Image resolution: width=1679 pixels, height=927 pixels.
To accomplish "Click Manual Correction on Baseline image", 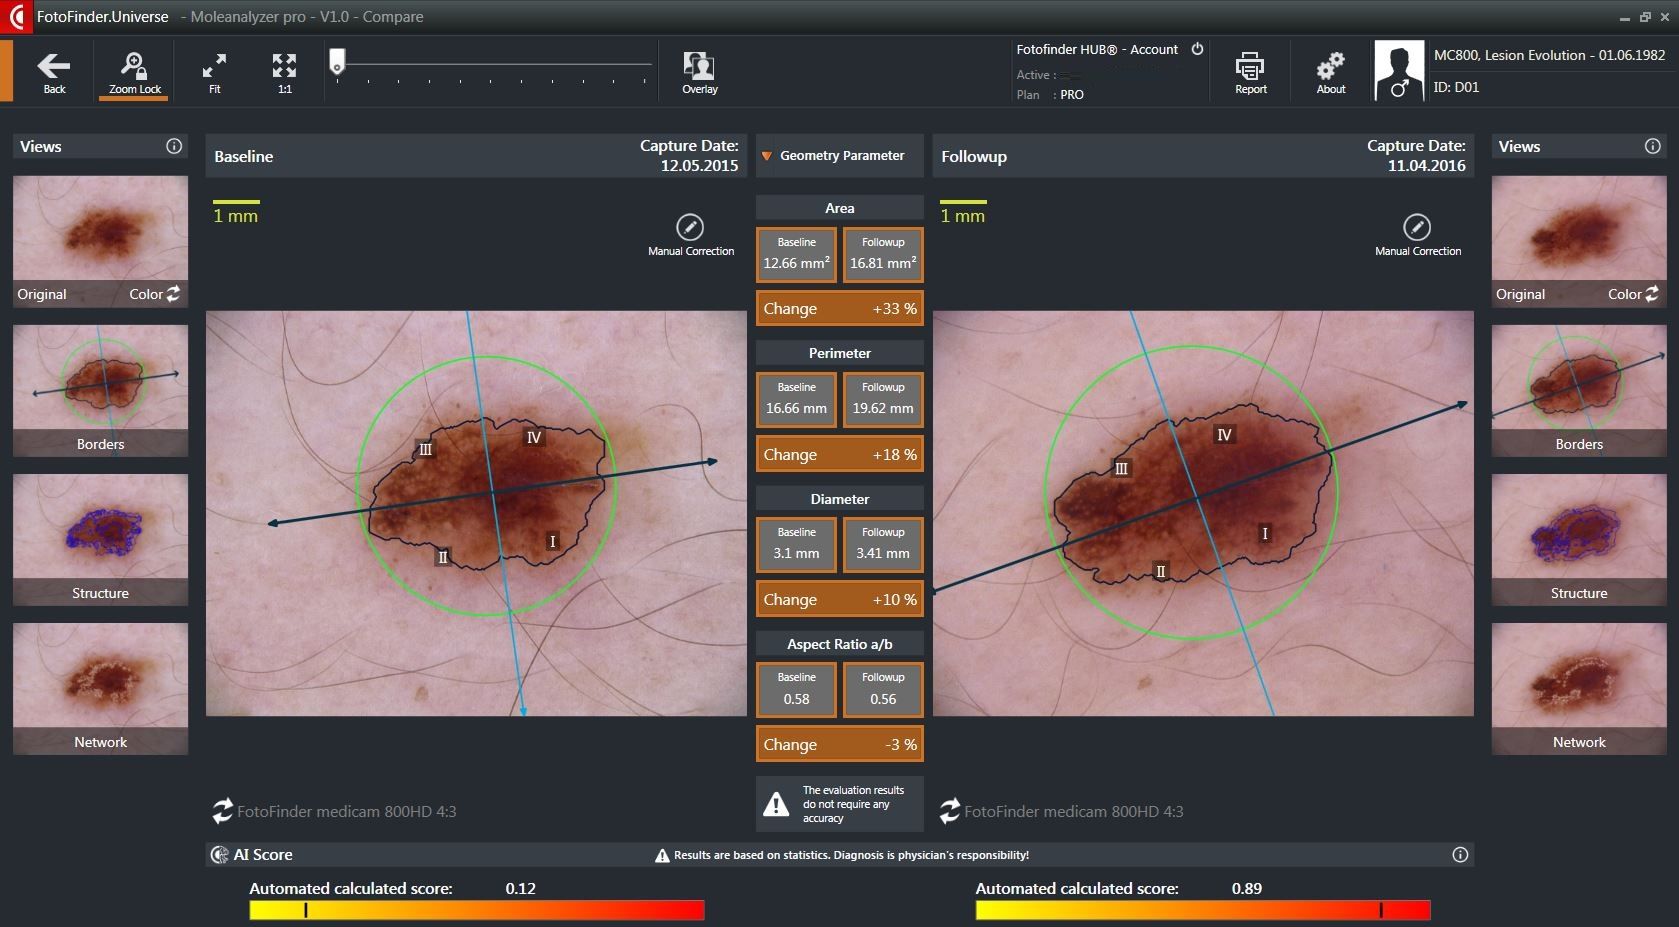I will point(690,228).
